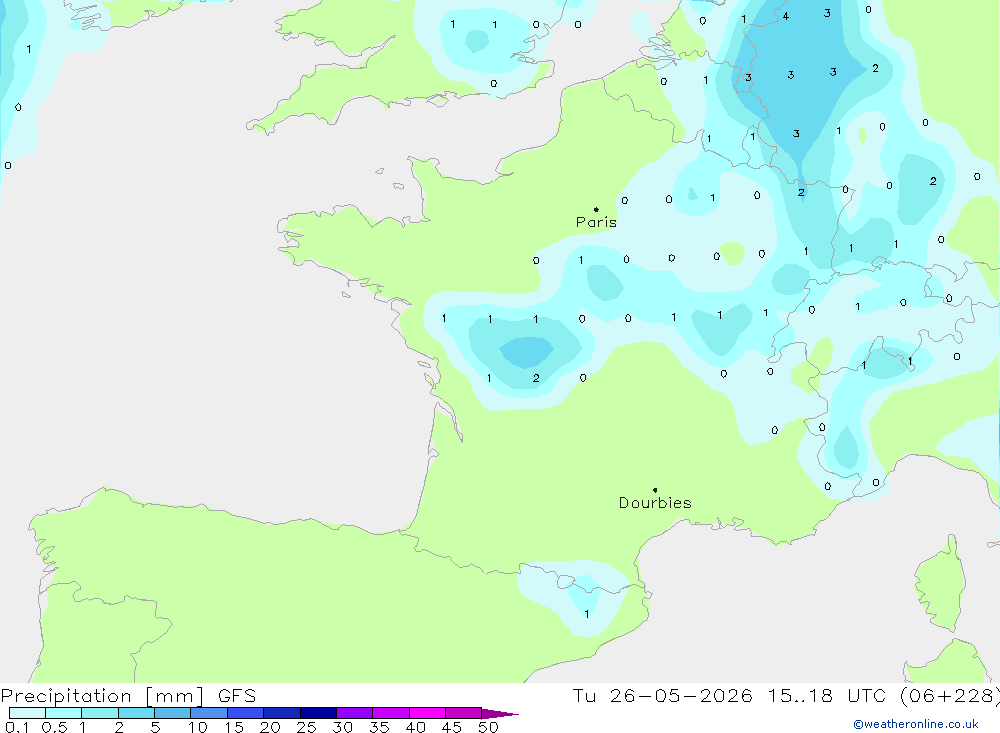Click the forecast date Tu 26-05-2026 text
The width and height of the screenshot is (1000, 733).
click(662, 695)
